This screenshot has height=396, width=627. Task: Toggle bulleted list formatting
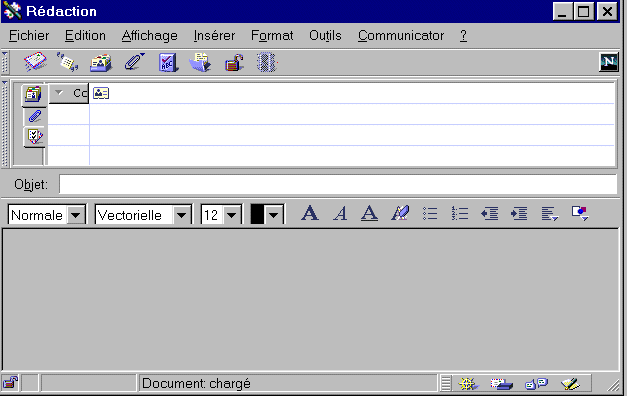(430, 213)
